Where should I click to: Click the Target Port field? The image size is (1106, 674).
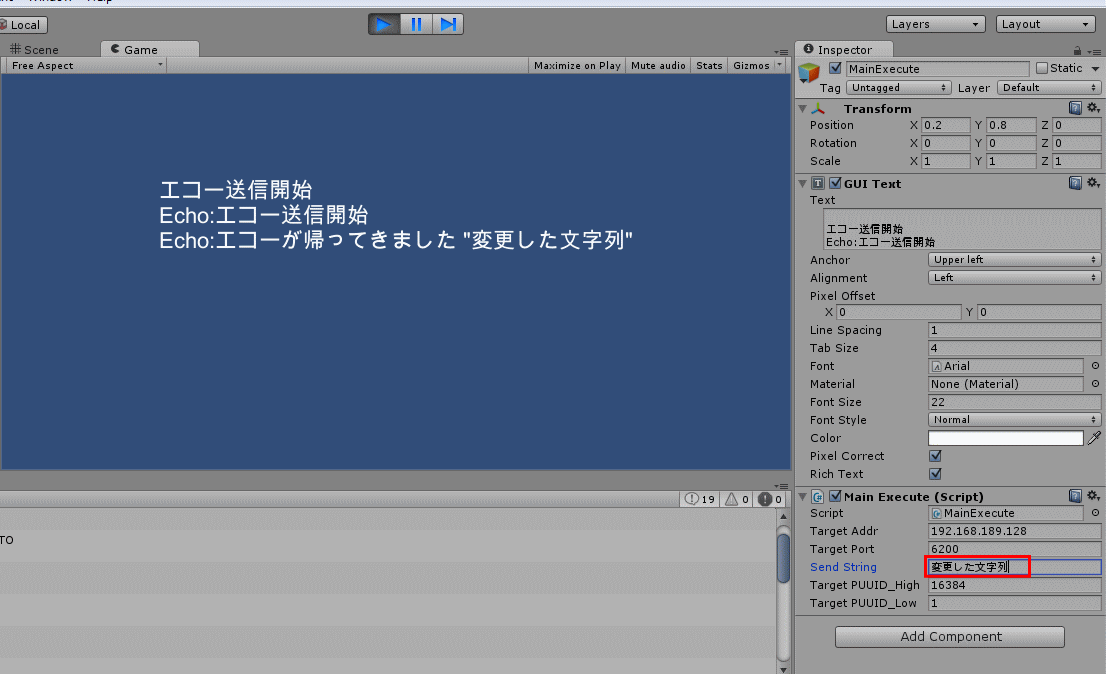pyautogui.click(x=1014, y=549)
